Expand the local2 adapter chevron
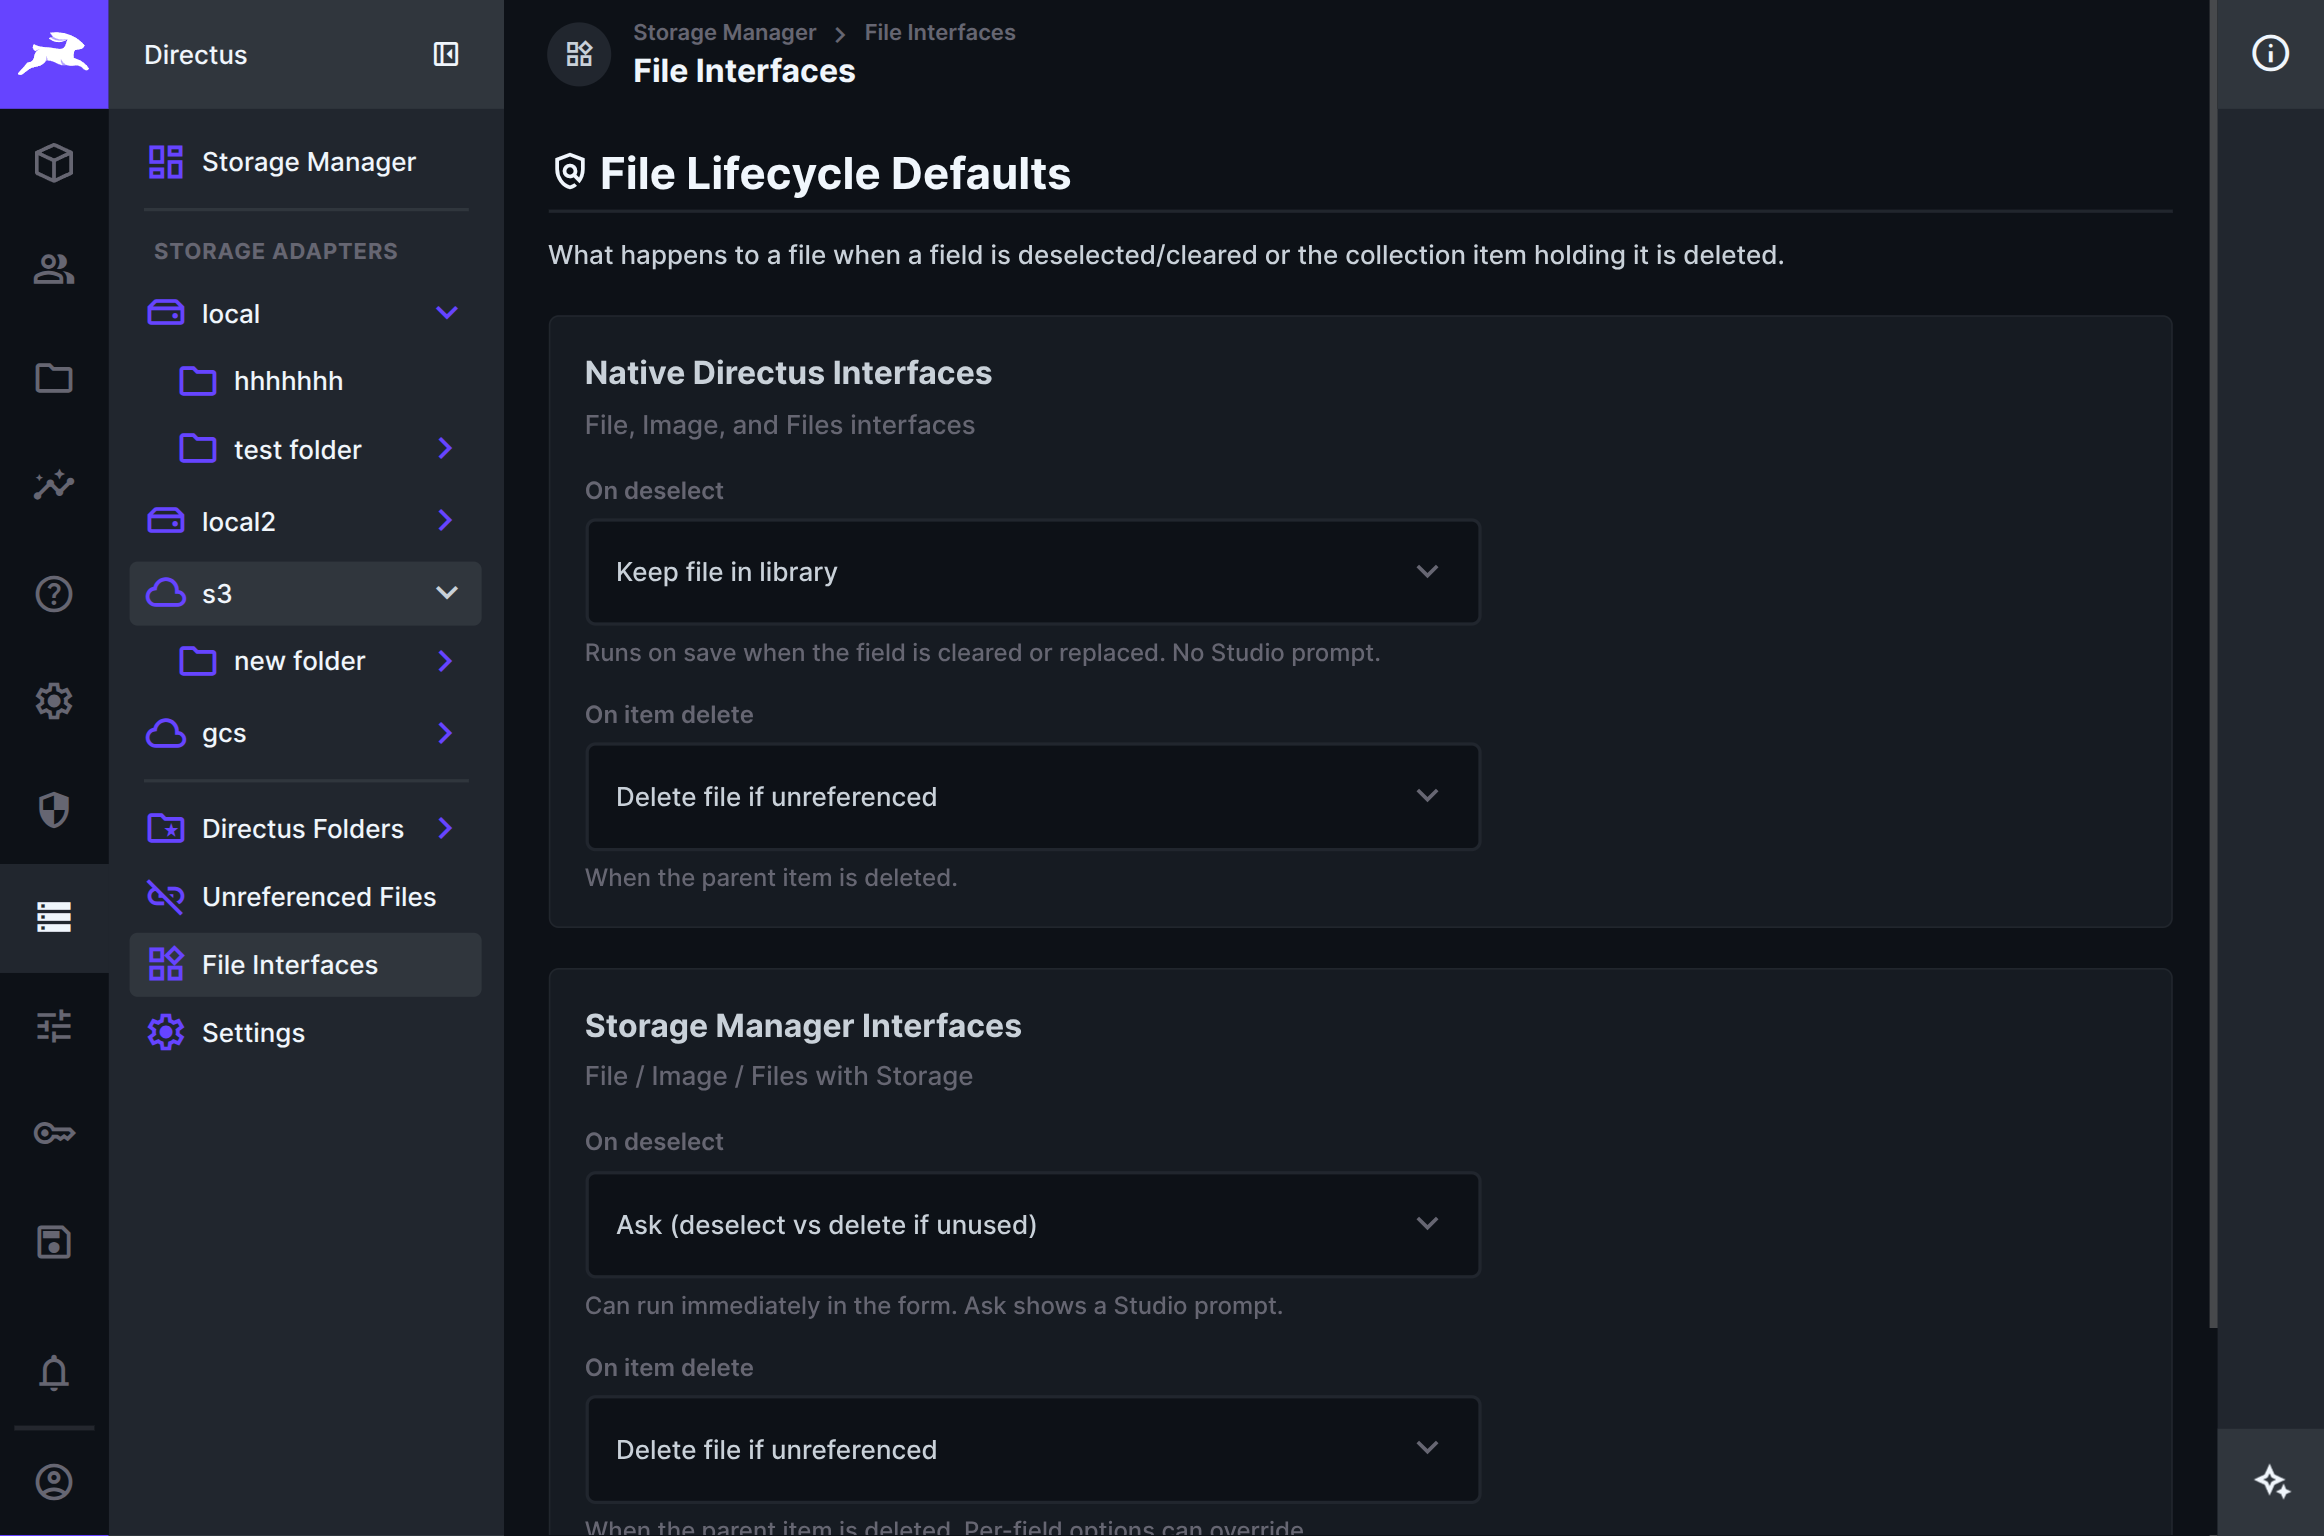This screenshot has width=2324, height=1536. [446, 521]
